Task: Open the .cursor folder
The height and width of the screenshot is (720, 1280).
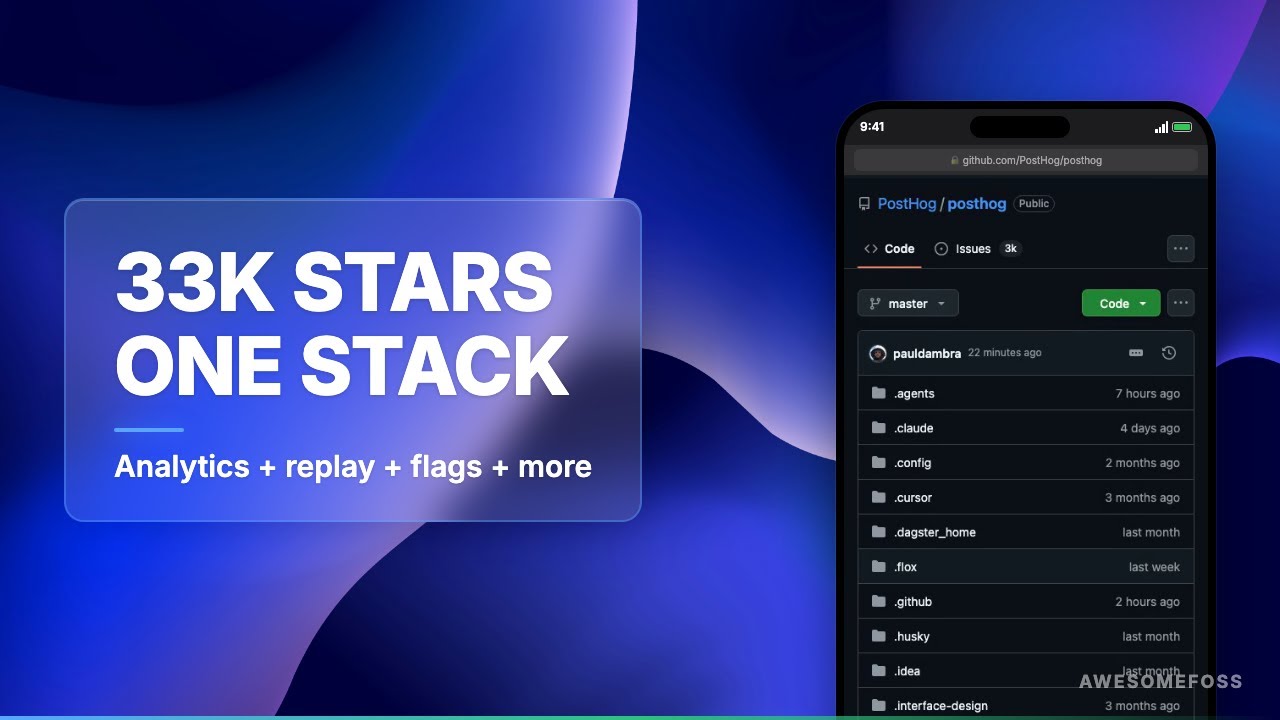Action: (x=913, y=498)
